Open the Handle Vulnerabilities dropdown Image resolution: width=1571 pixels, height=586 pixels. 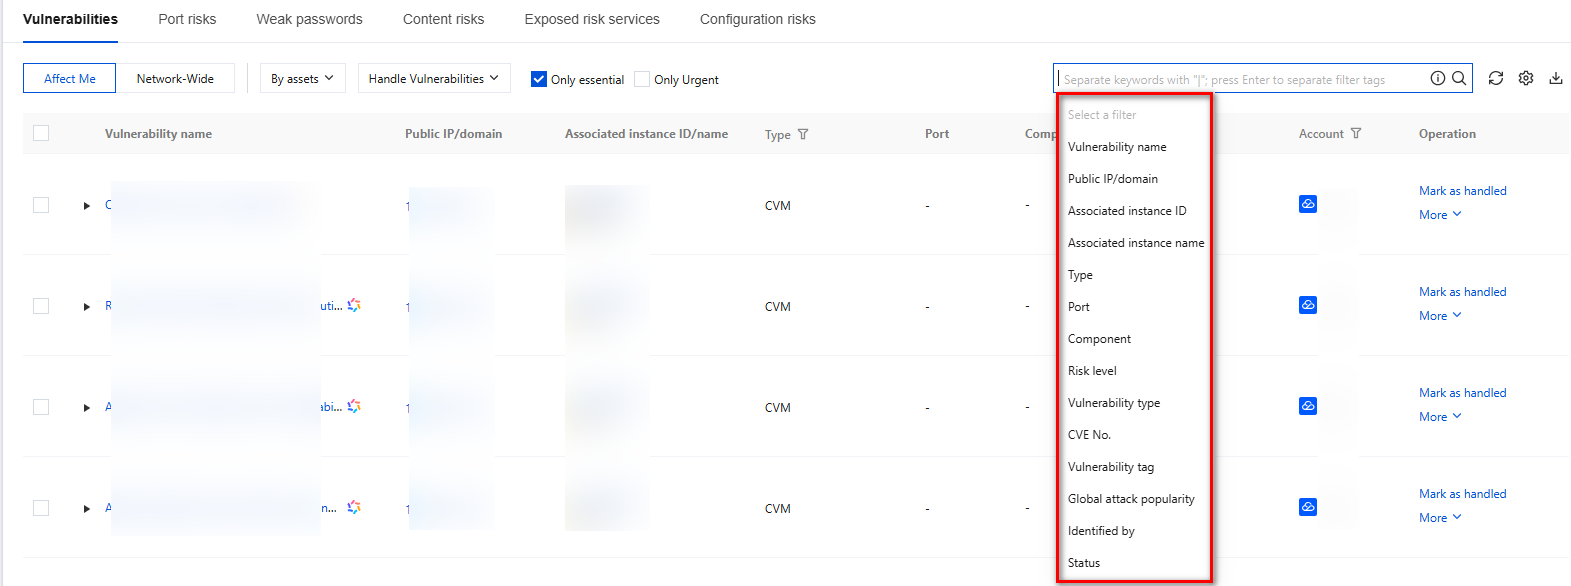pos(434,78)
